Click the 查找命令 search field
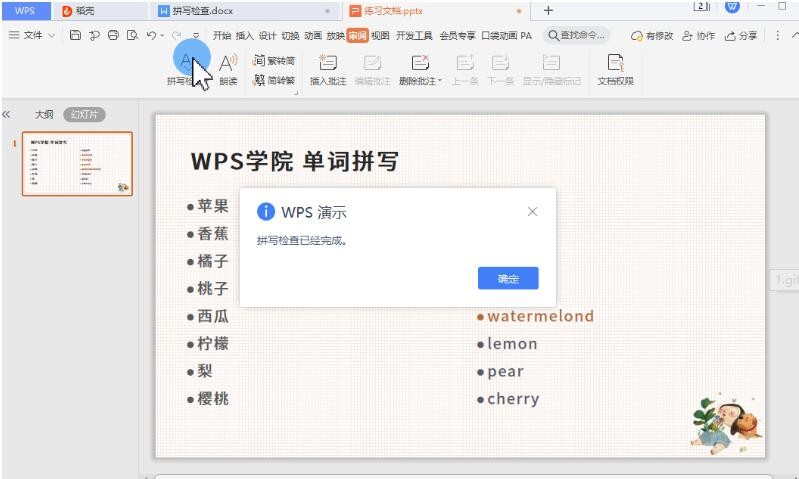799x479 pixels. click(578, 35)
